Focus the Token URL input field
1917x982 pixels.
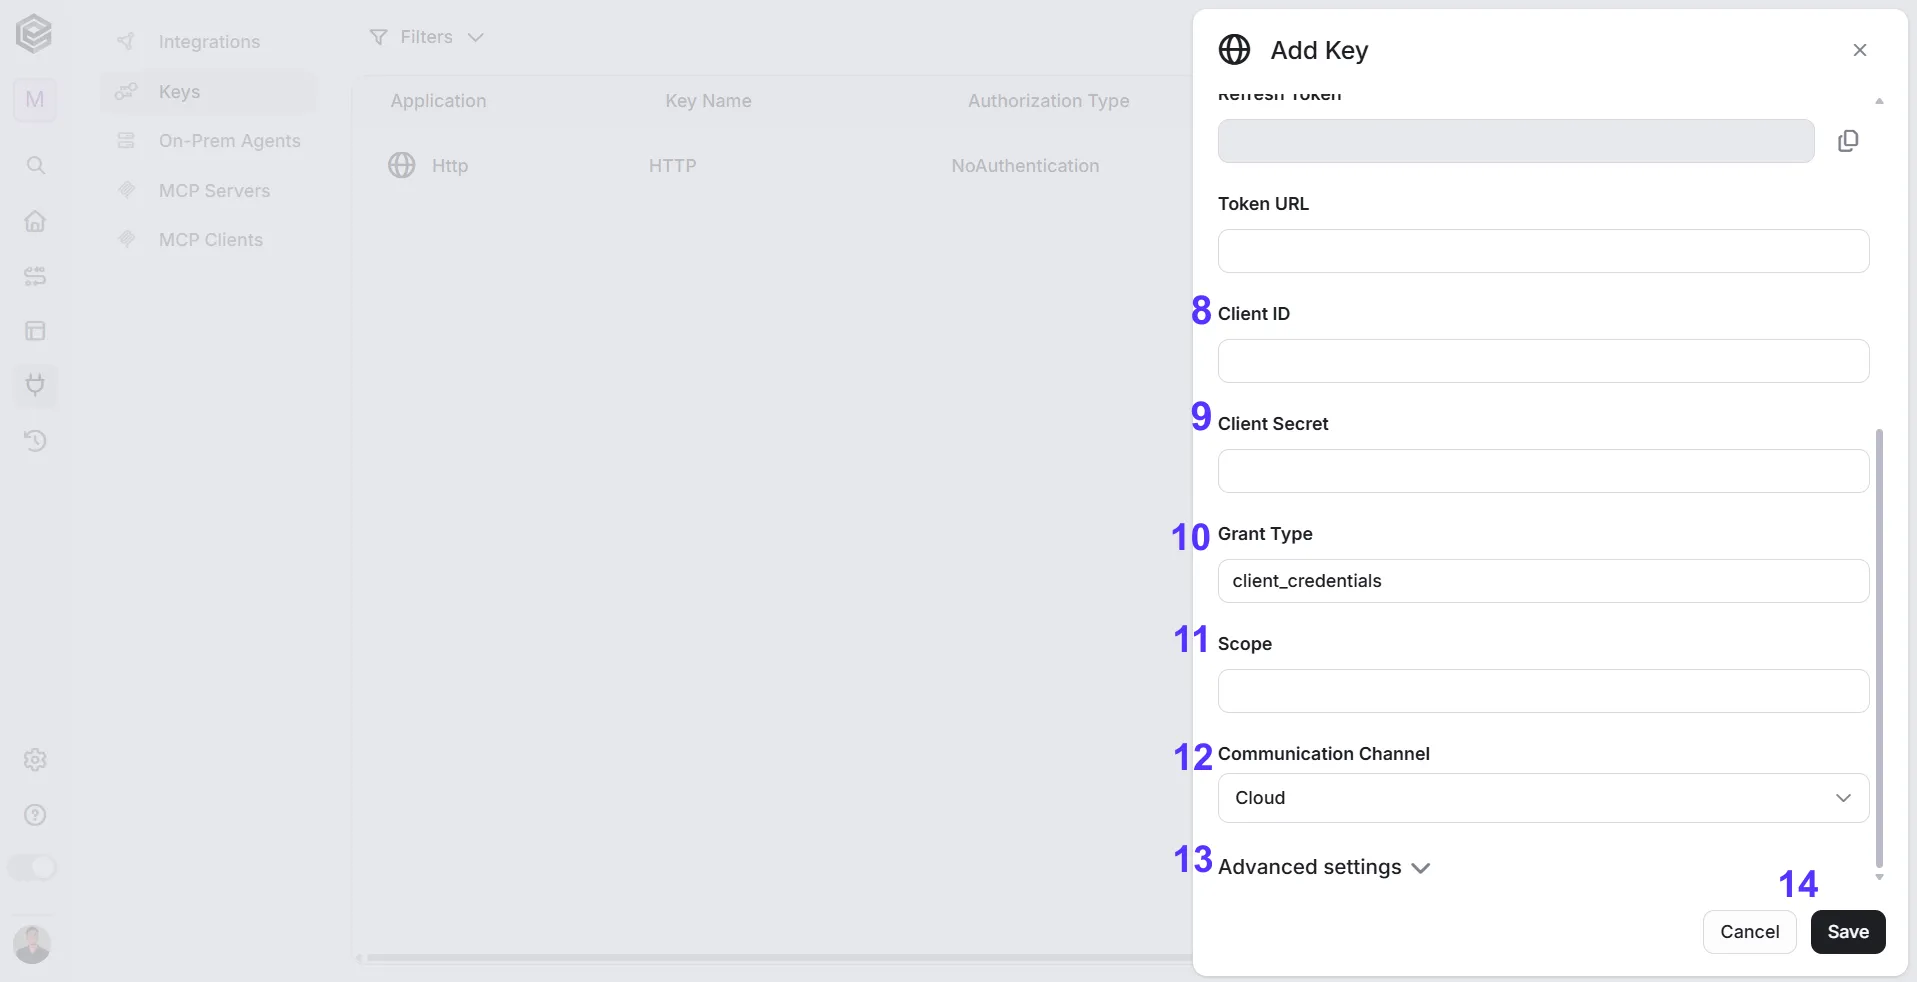tap(1543, 251)
